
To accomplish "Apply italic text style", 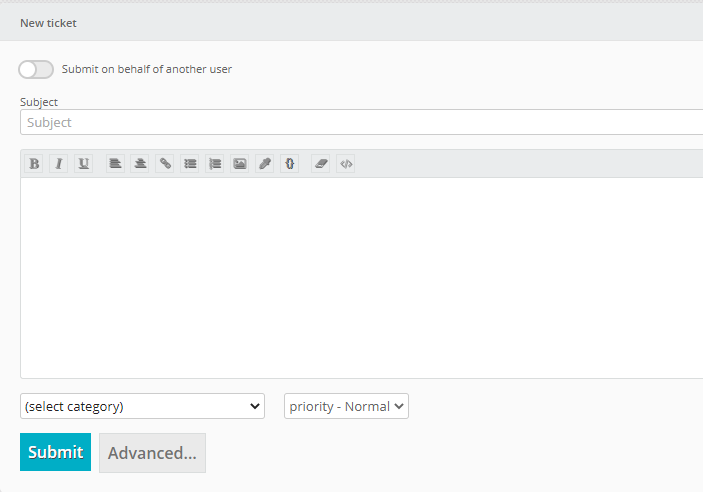I will [x=59, y=164].
